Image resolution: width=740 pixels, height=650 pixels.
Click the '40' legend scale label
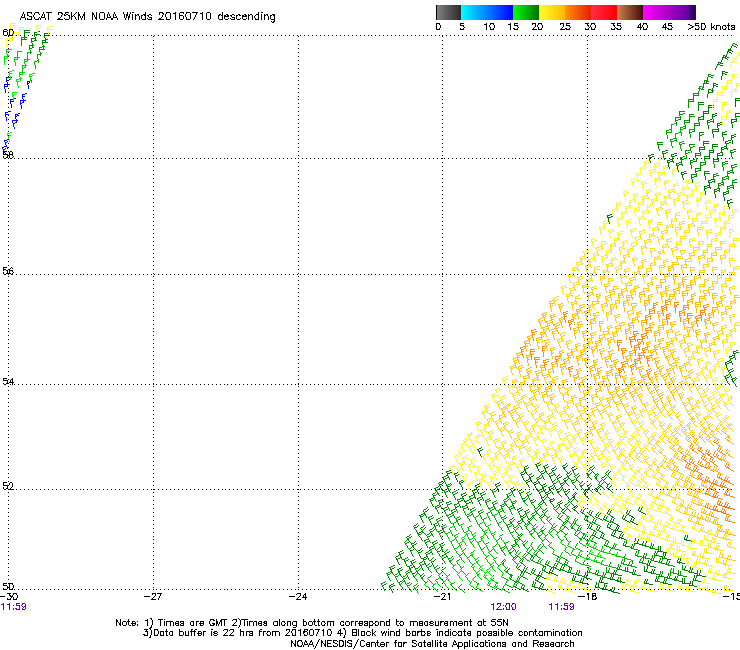coord(642,27)
